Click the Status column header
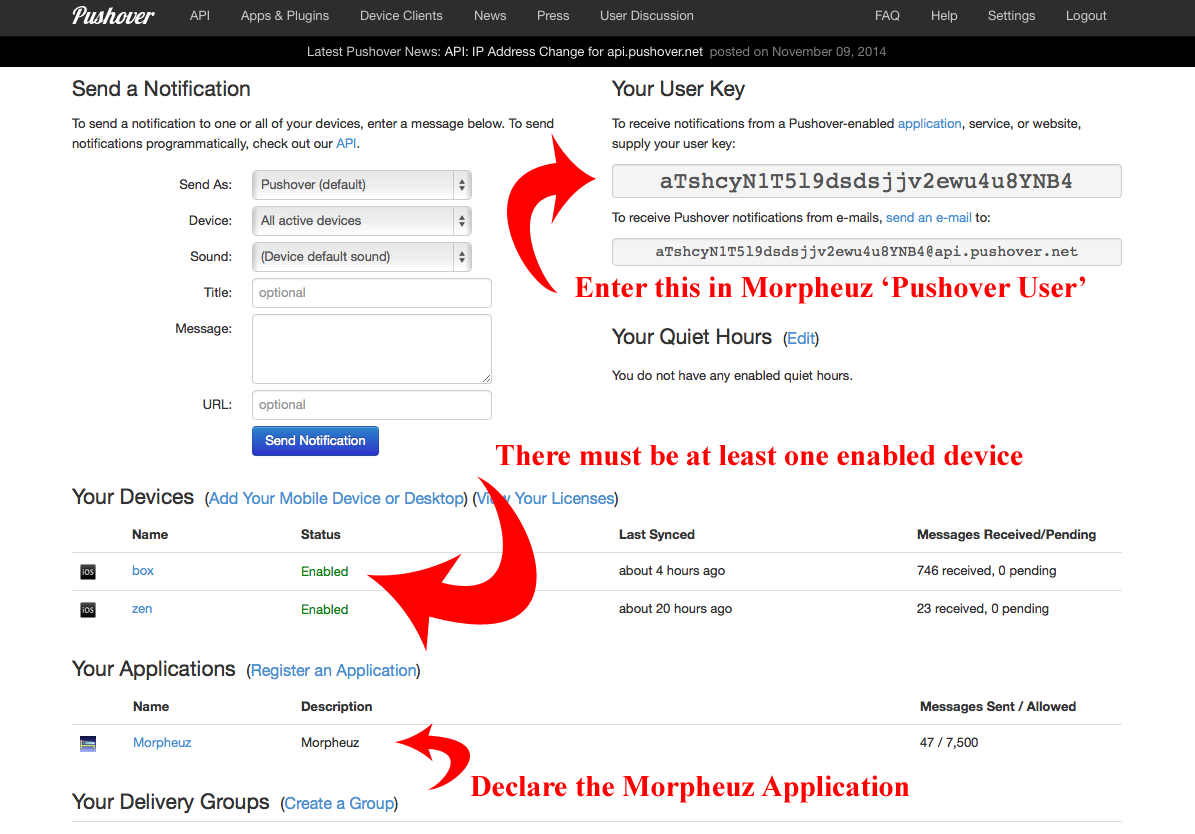Screen dimensions: 1195x834 tap(321, 534)
